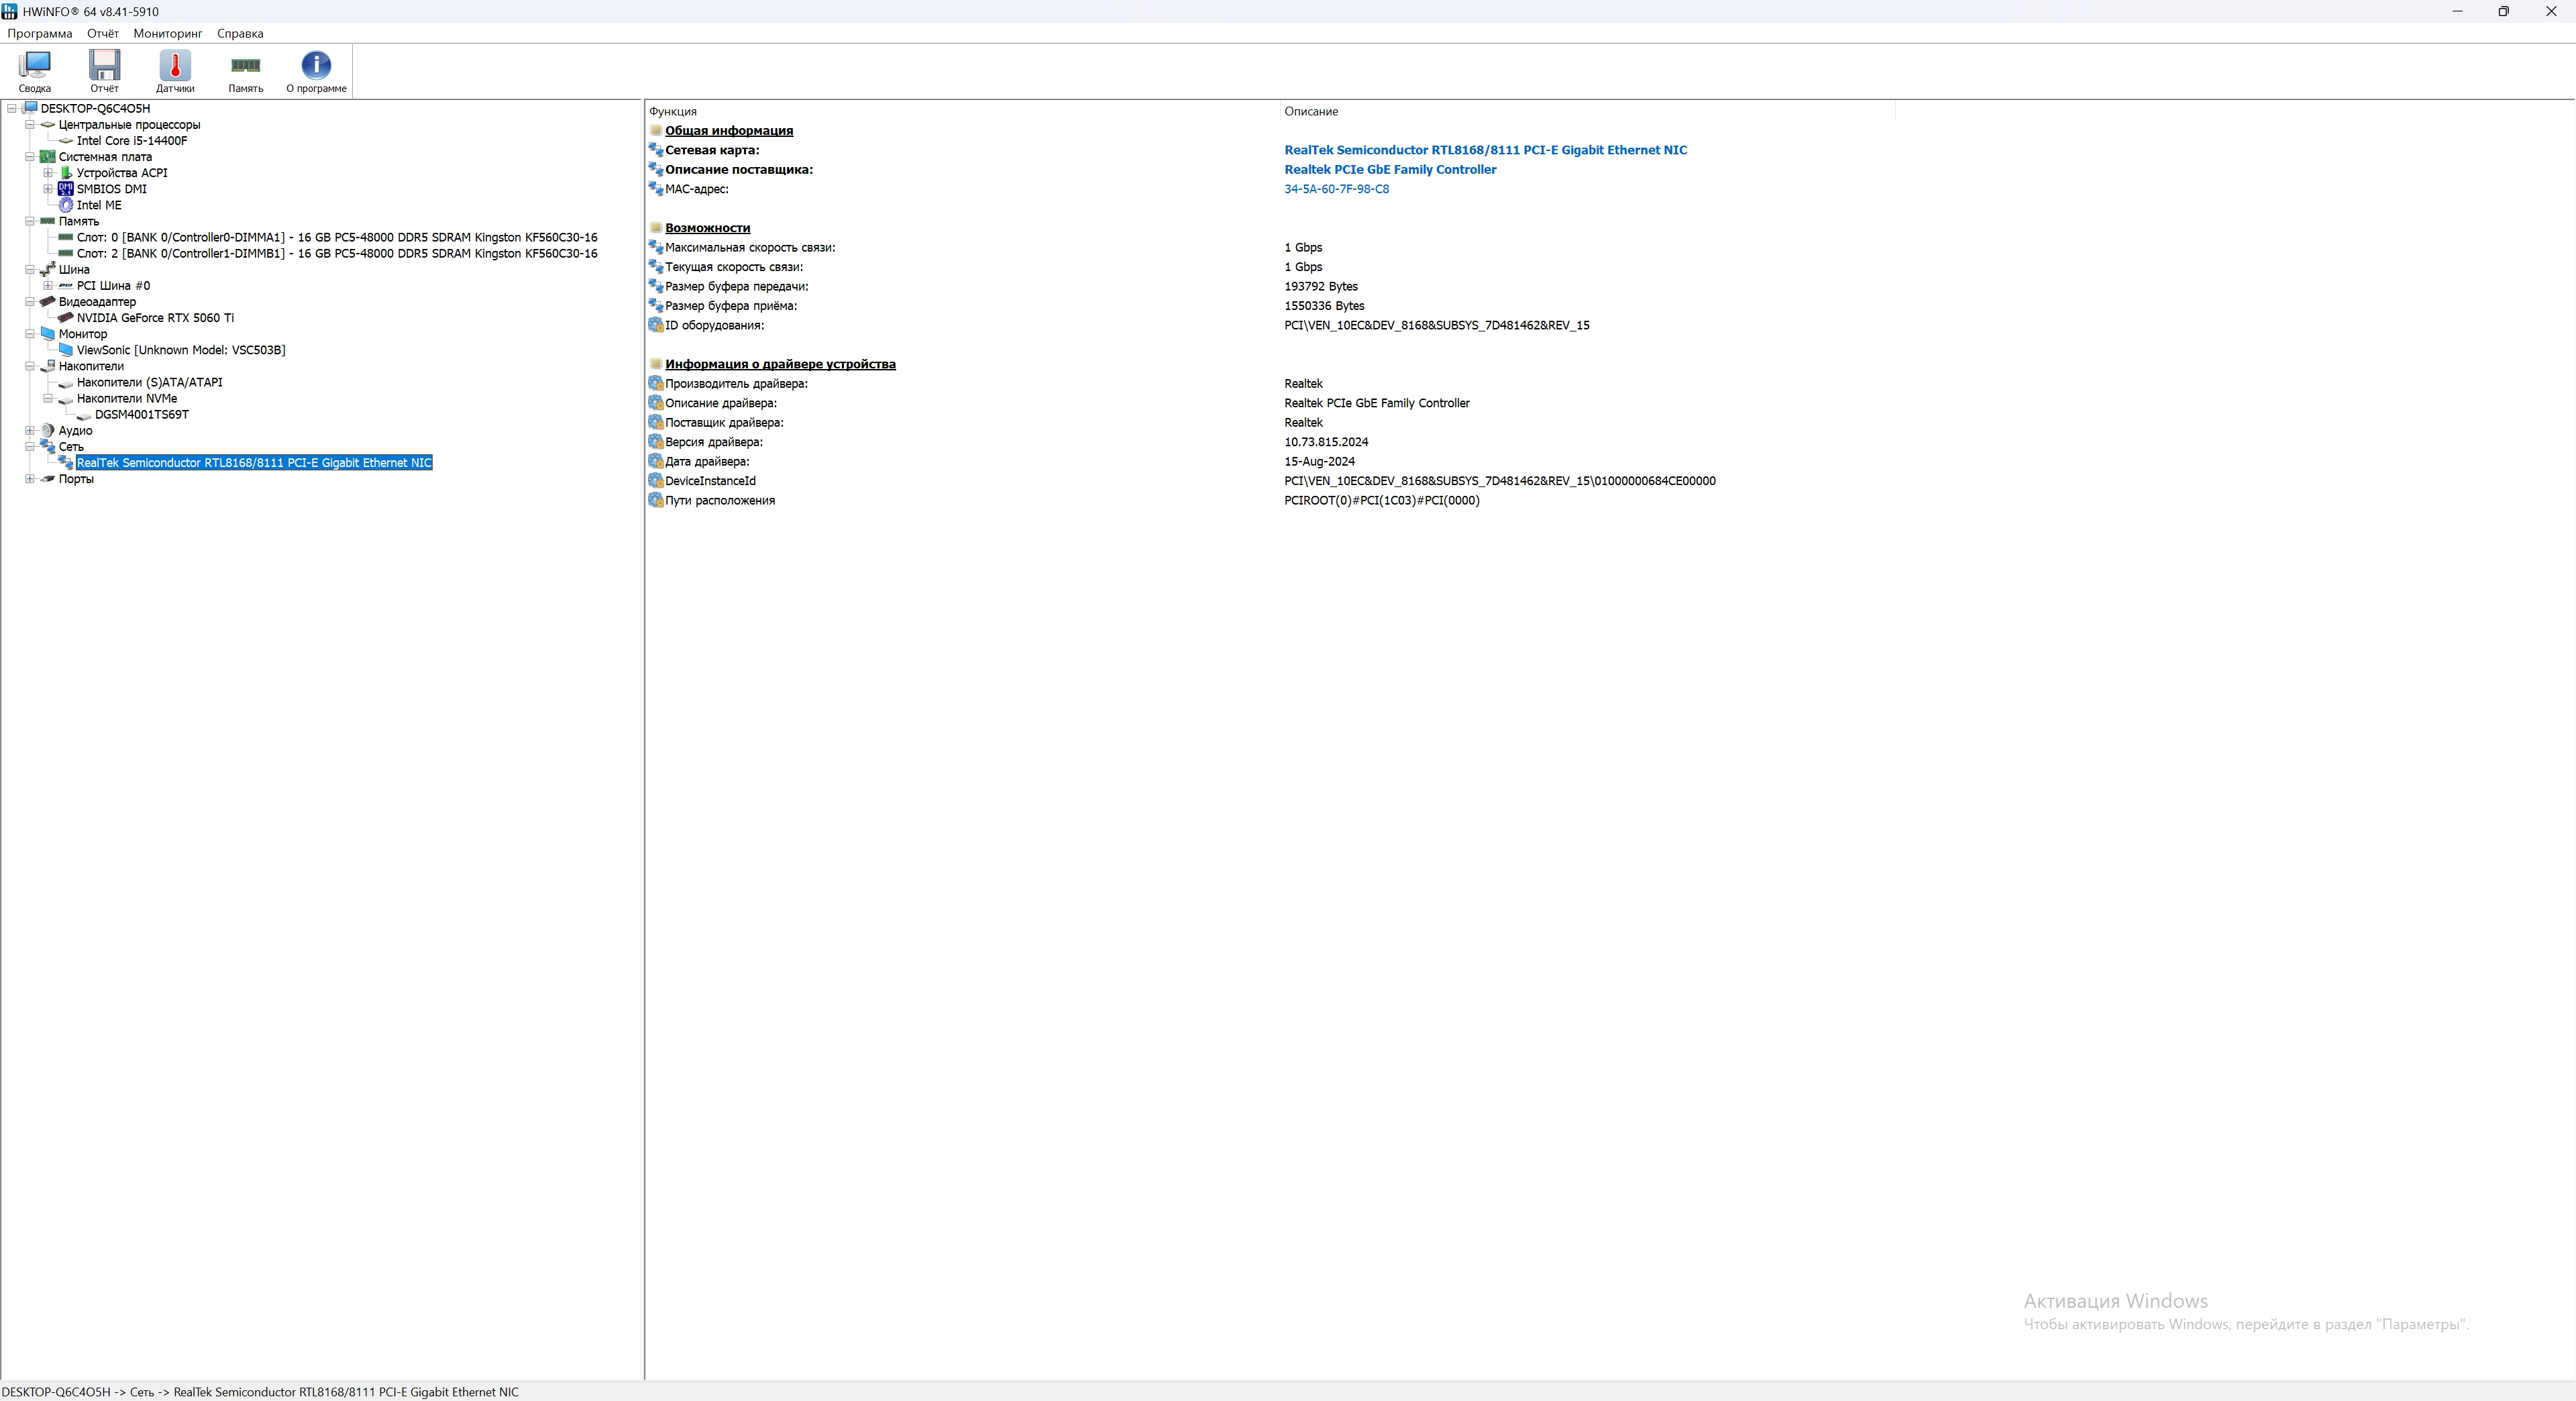Click the Описание column header

click(1310, 111)
